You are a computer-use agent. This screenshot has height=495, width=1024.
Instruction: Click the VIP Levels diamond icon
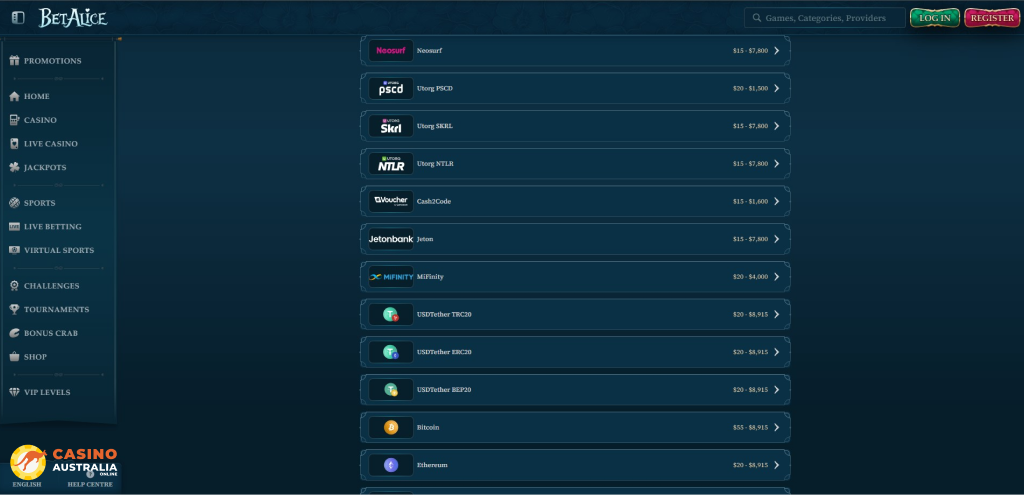pos(14,392)
